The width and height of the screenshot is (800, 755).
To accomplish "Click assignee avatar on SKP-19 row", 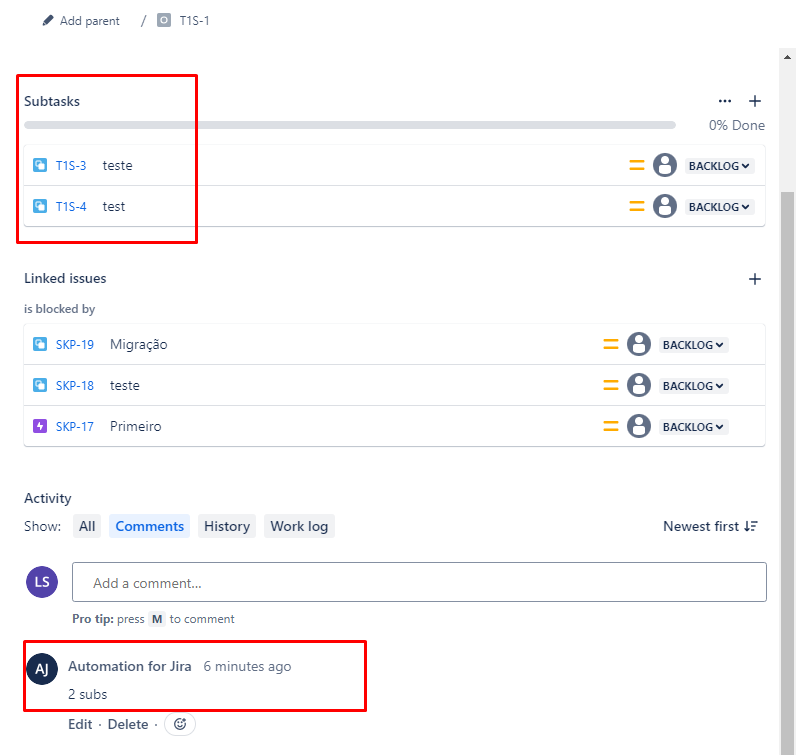I will point(639,344).
